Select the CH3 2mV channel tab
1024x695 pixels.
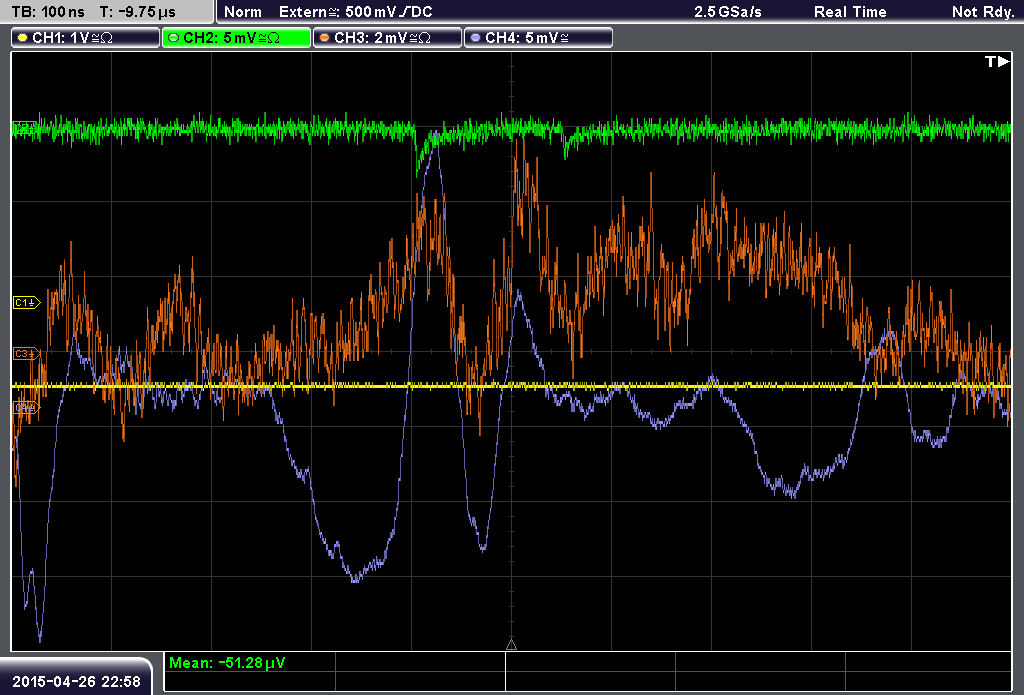point(387,38)
